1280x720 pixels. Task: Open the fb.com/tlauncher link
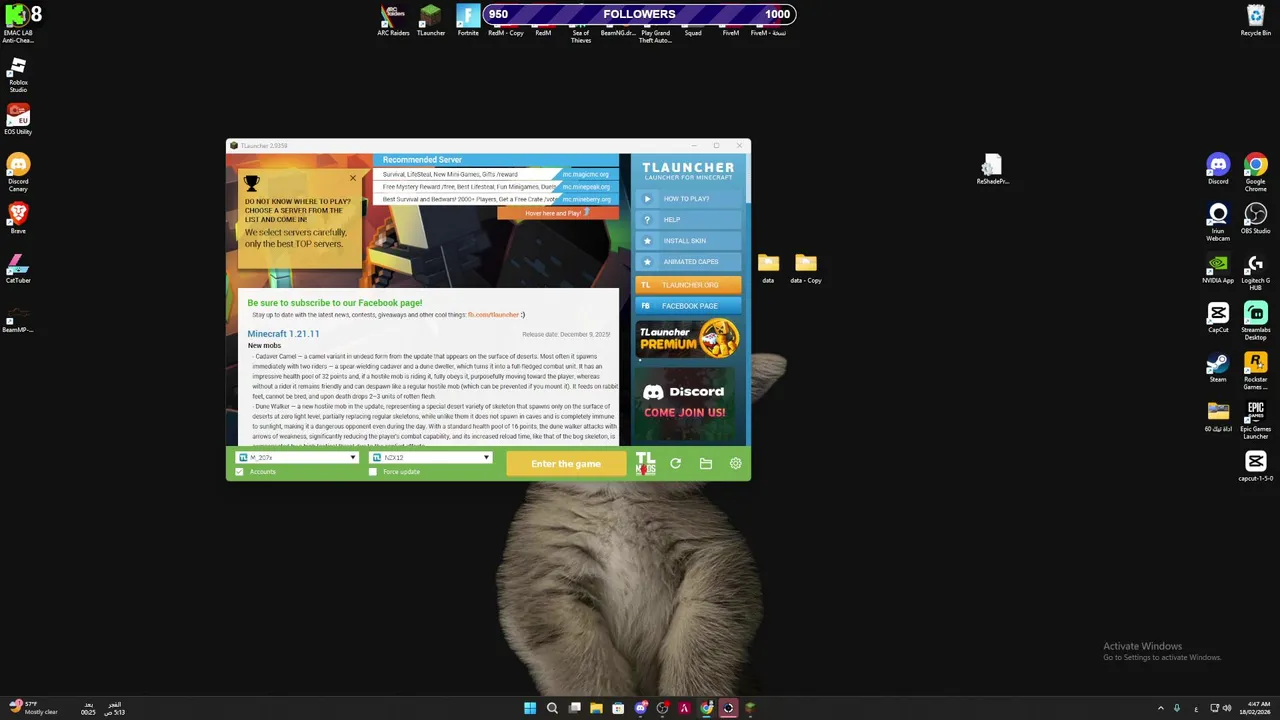pos(494,315)
